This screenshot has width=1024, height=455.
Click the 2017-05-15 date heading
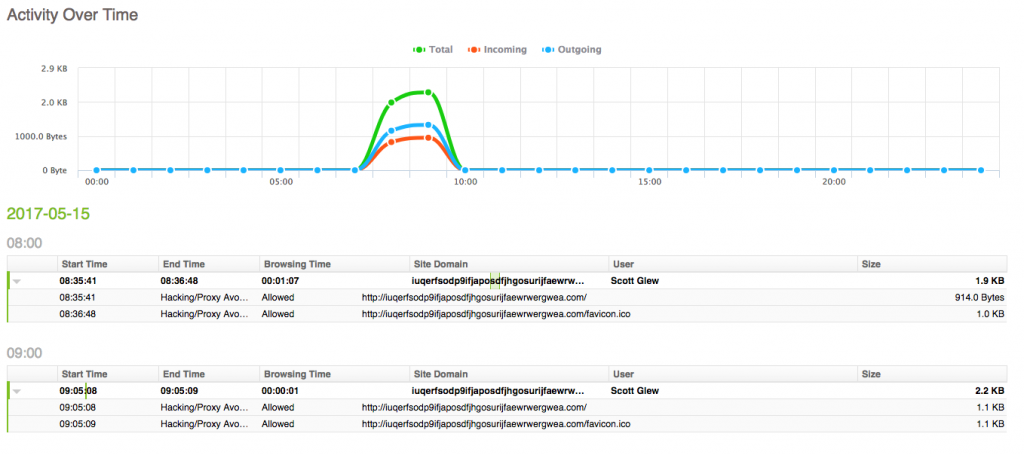pos(48,213)
